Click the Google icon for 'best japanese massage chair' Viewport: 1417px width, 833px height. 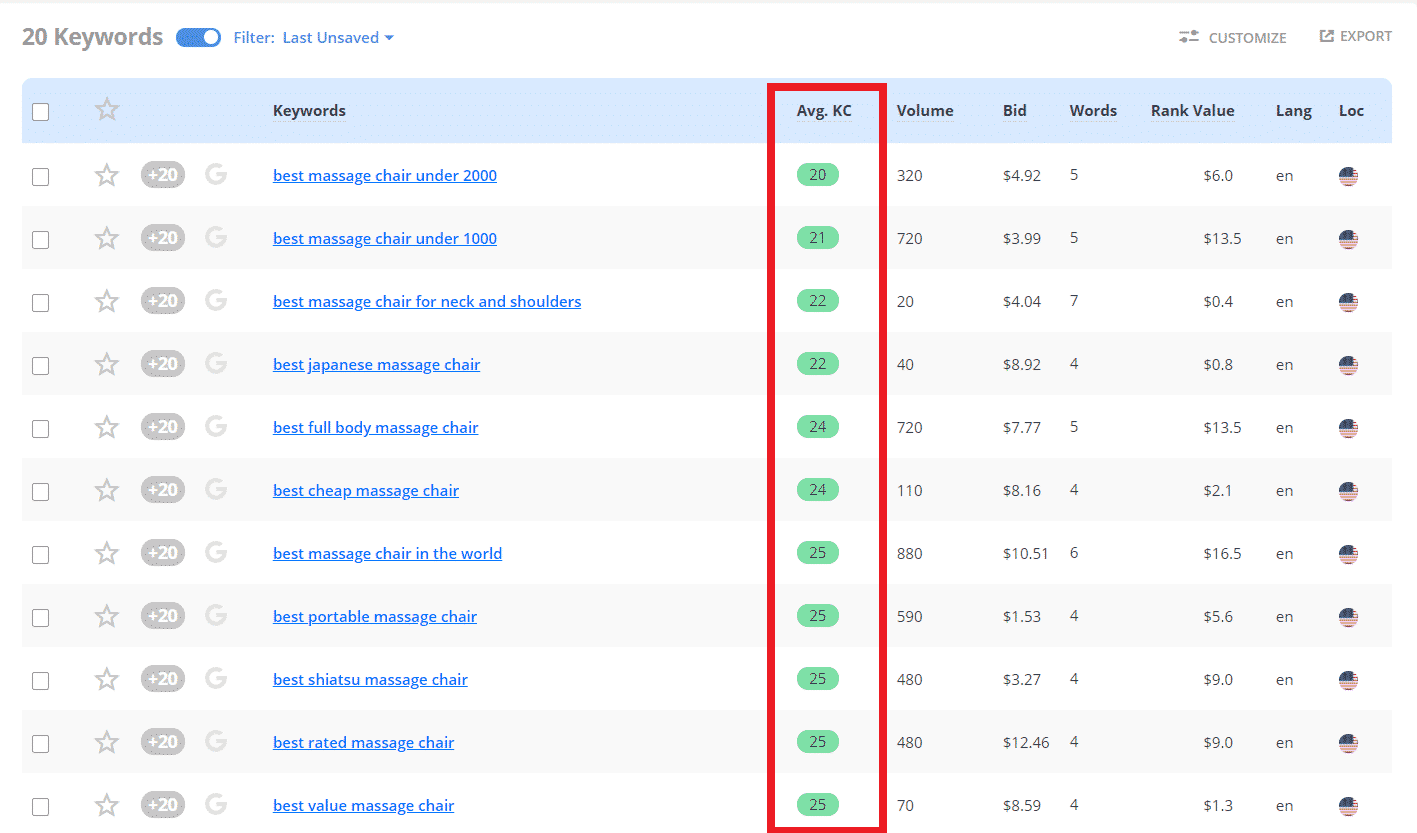[x=216, y=364]
